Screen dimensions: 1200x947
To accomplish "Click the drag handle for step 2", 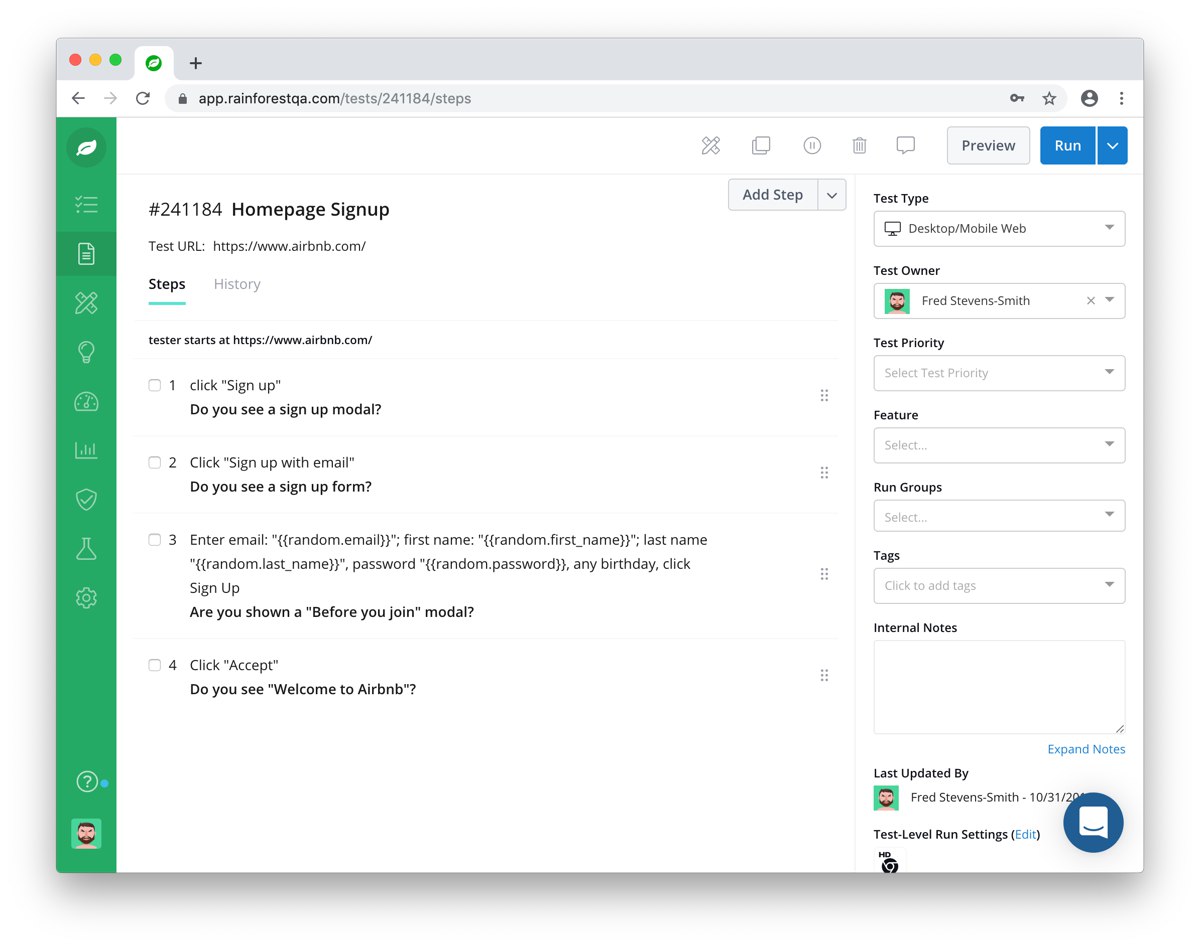I will [x=824, y=473].
